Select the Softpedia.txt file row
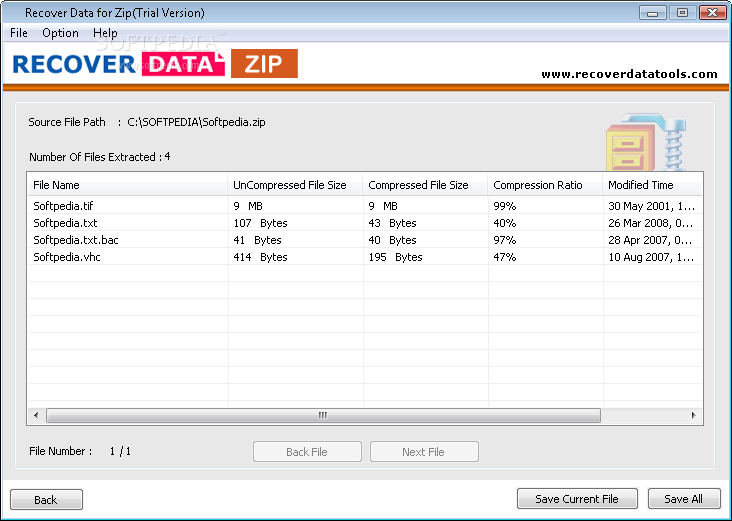 [365, 223]
